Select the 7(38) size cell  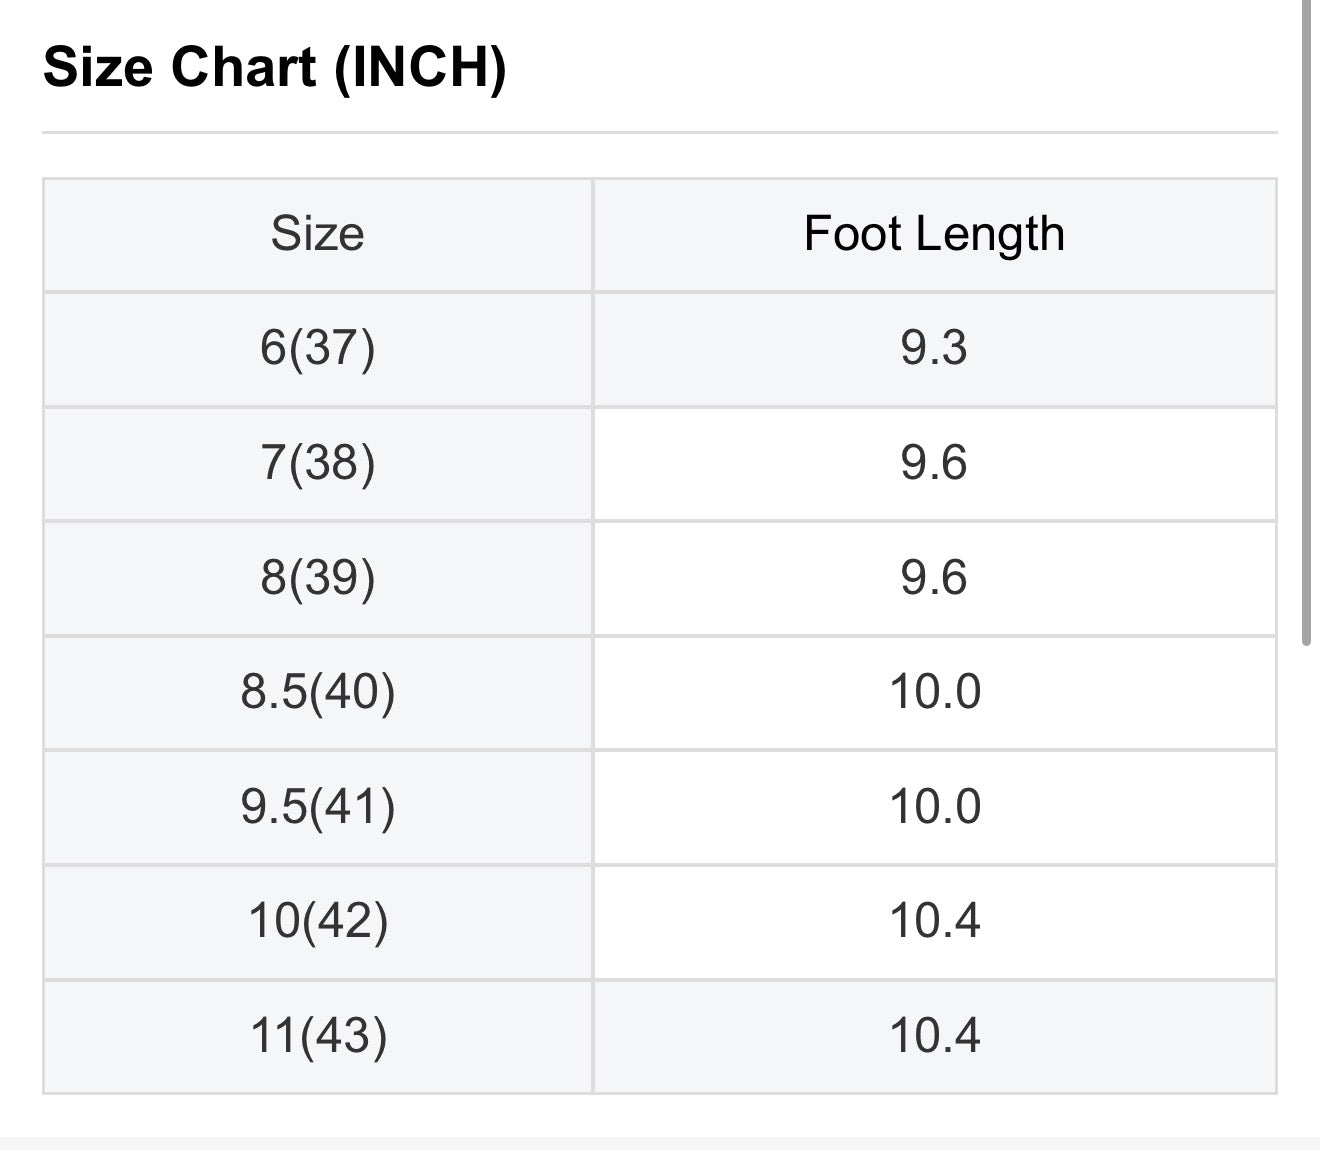click(x=317, y=463)
